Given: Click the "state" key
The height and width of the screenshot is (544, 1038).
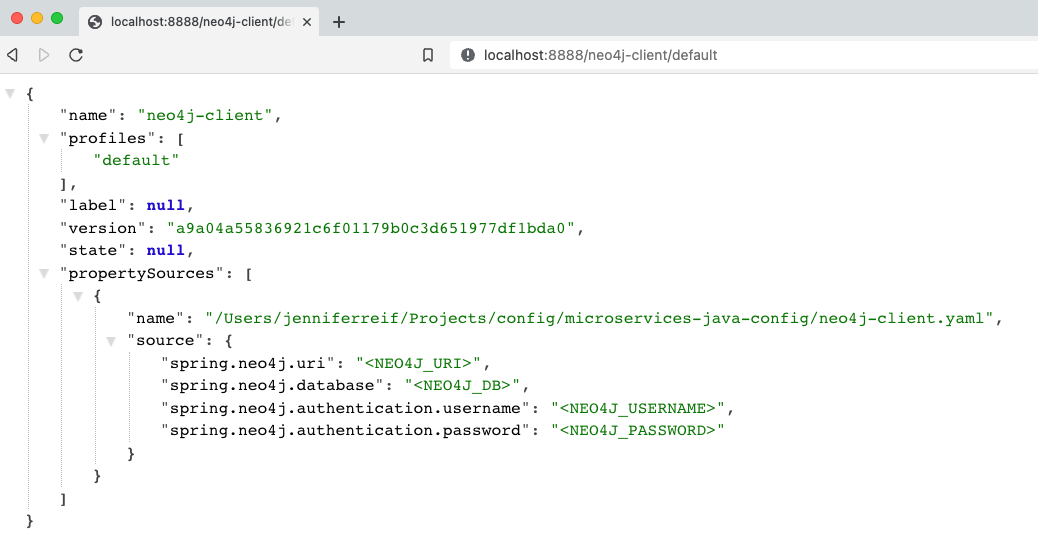Looking at the screenshot, I should (93, 250).
